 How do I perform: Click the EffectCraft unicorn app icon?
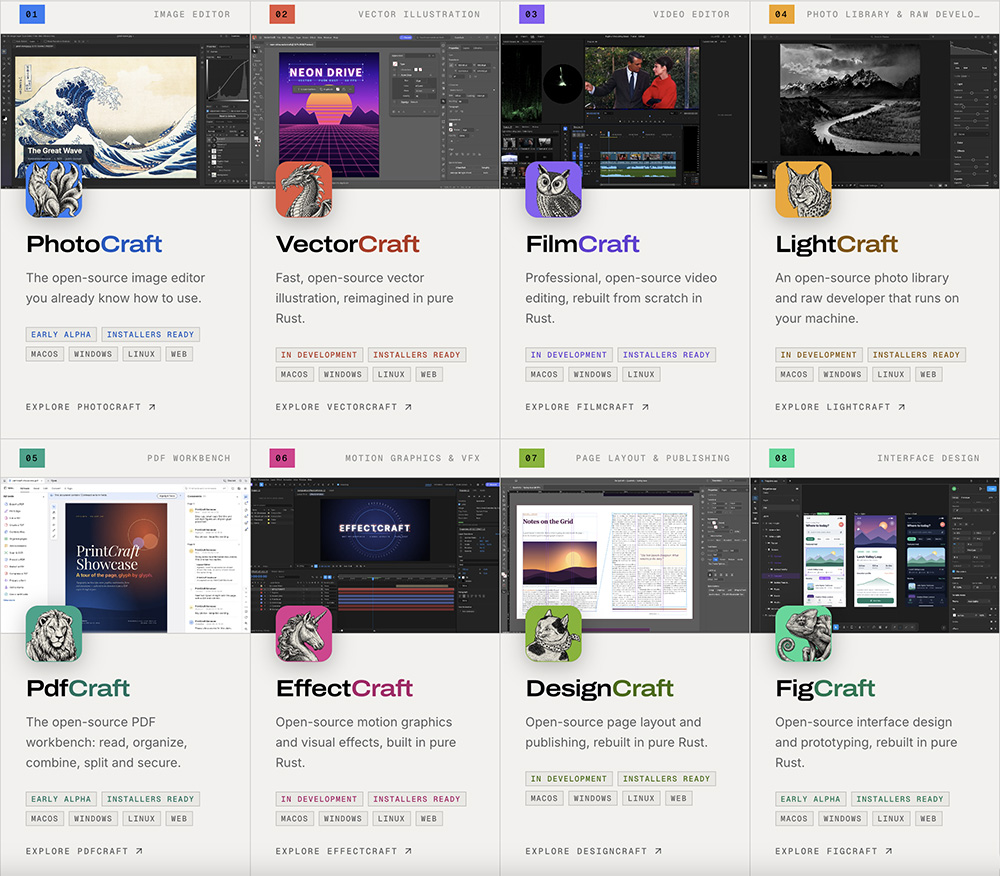[x=304, y=634]
